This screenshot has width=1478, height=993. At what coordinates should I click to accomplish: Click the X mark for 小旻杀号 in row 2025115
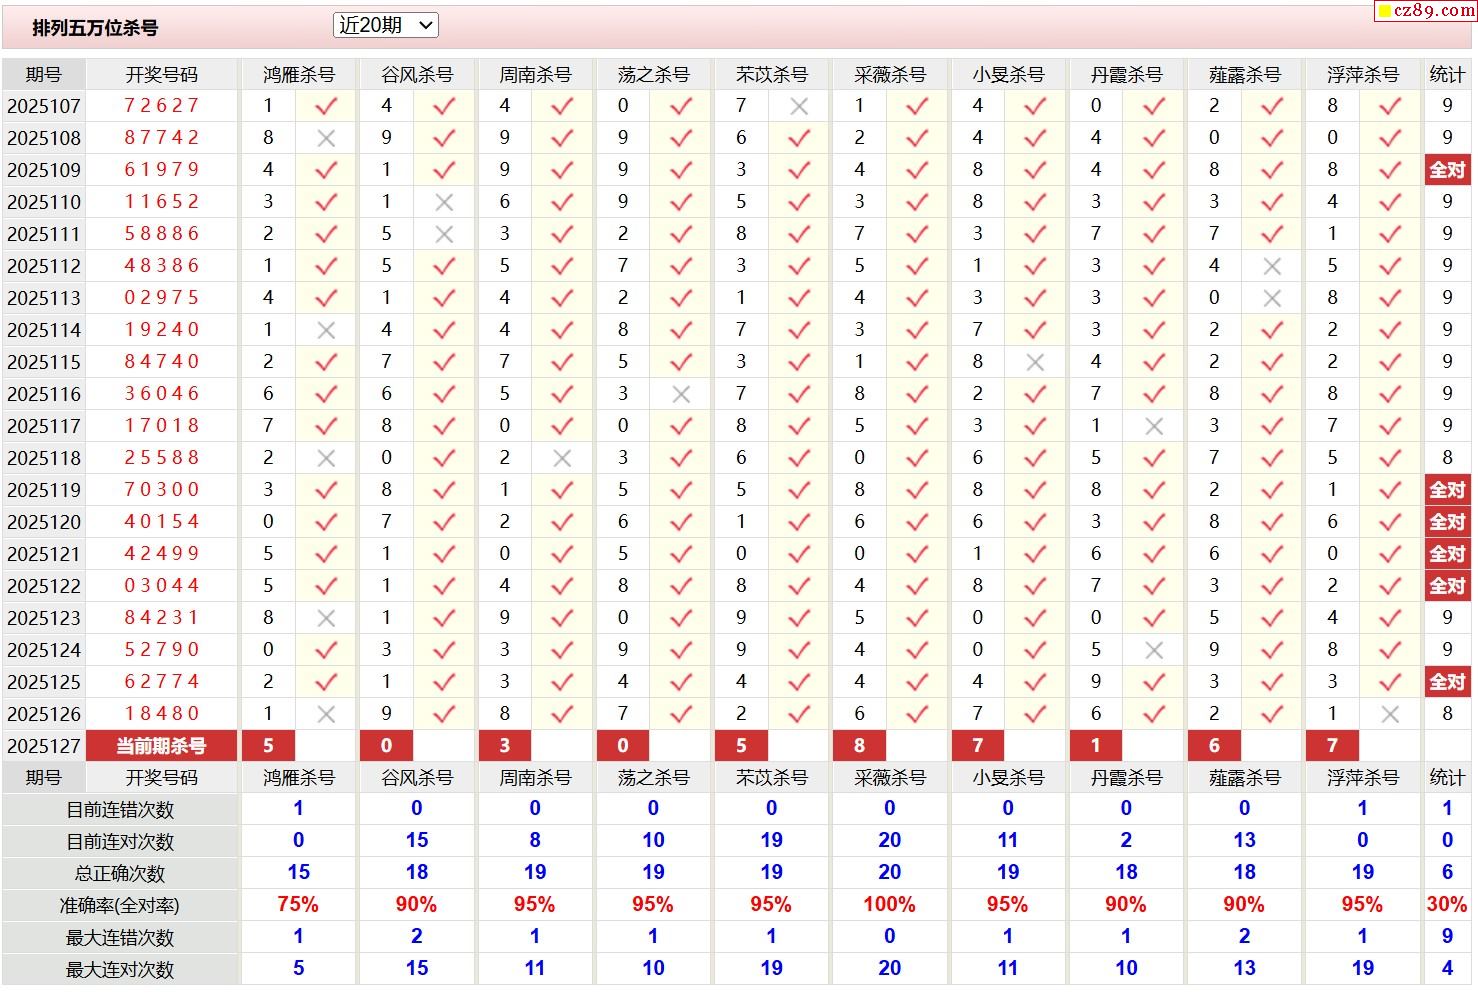pyautogui.click(x=1035, y=362)
